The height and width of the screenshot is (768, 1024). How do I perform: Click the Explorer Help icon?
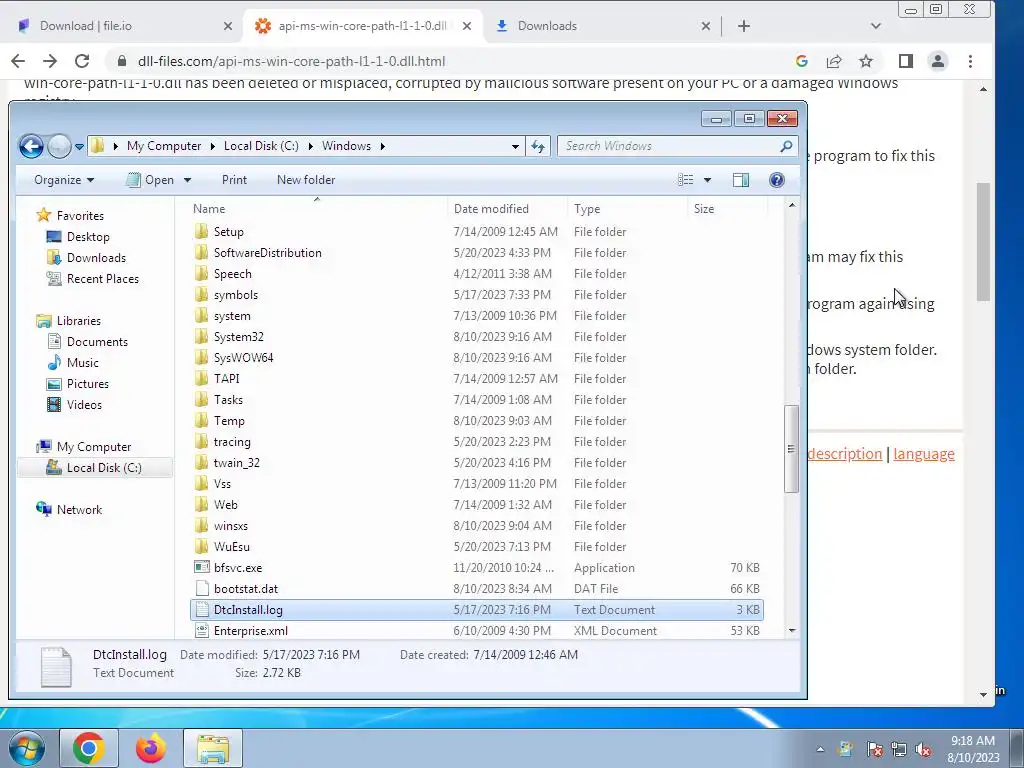pos(776,180)
